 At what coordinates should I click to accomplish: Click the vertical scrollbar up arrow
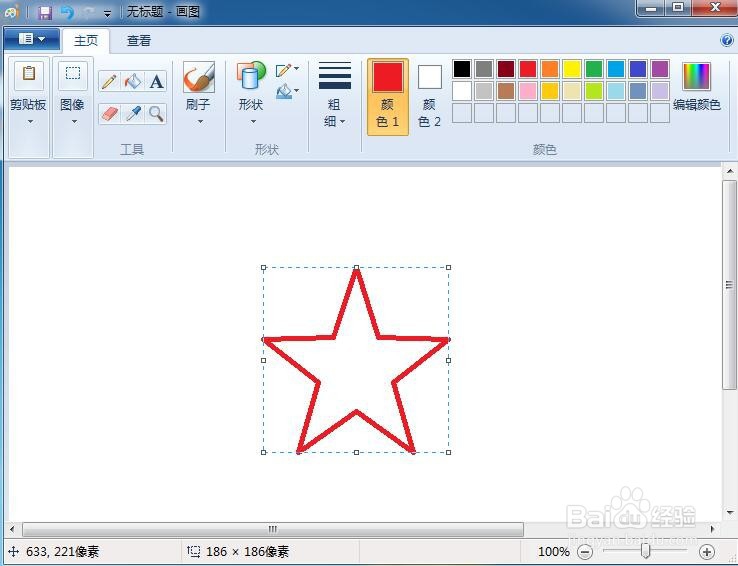tap(730, 171)
